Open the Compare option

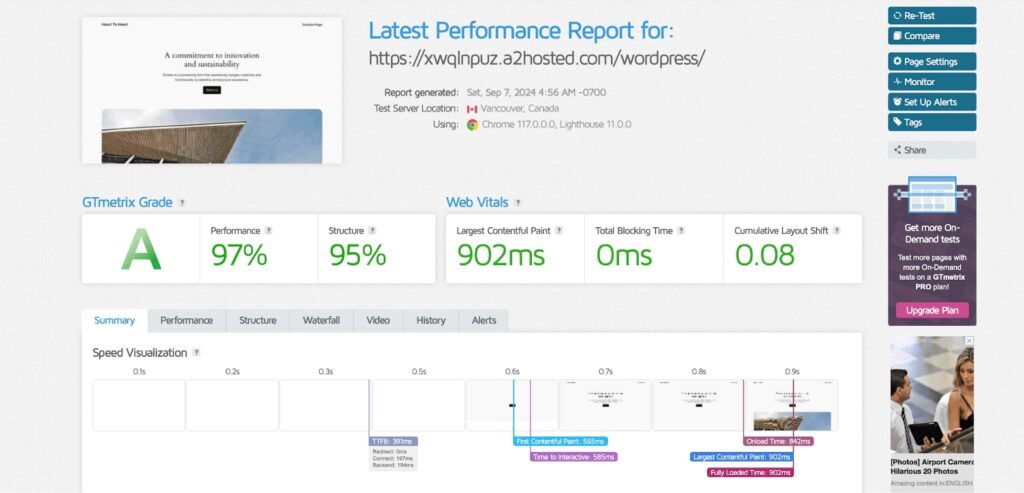point(932,36)
